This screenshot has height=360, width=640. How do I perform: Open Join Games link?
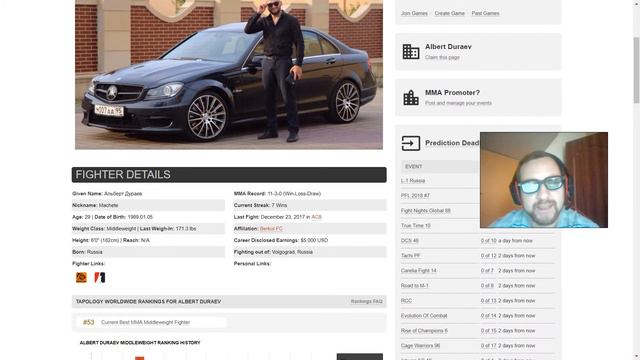(414, 13)
